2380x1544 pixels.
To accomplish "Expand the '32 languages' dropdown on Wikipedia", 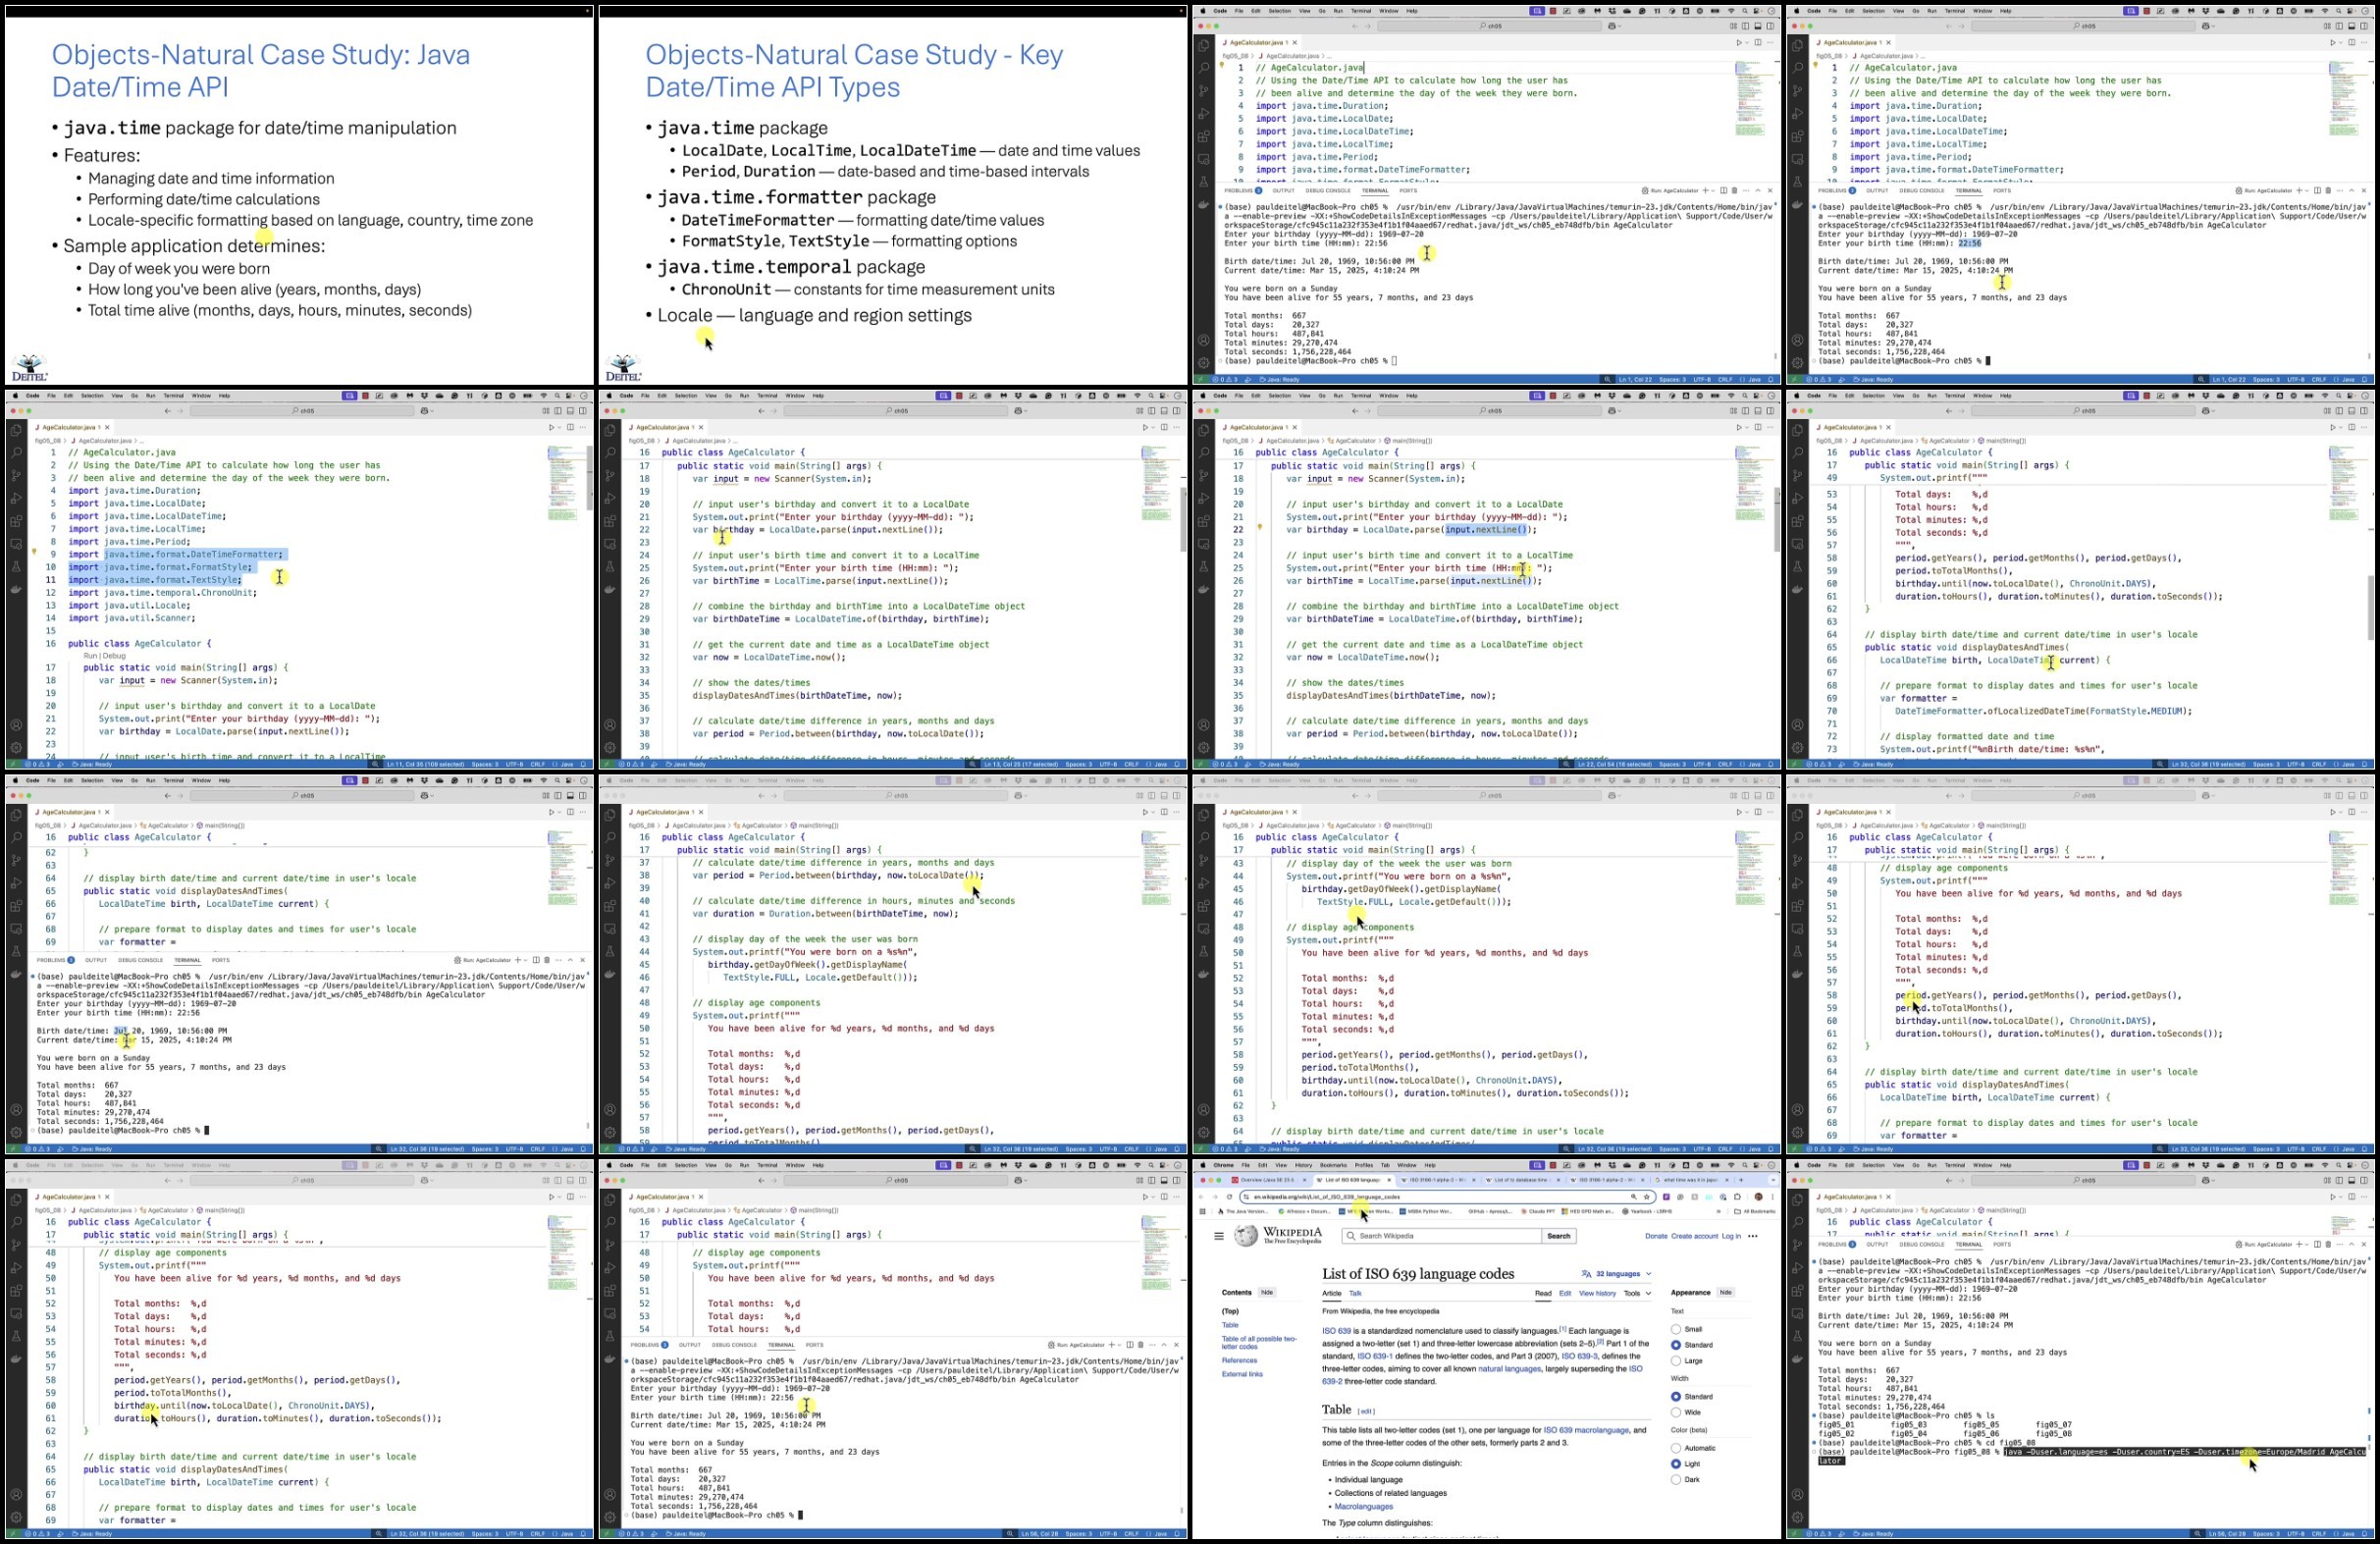I will pos(1617,1274).
